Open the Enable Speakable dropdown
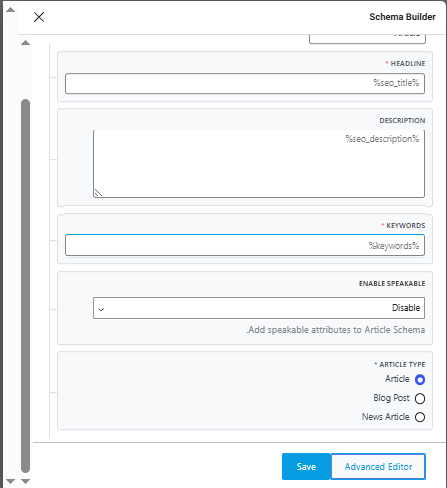Image resolution: width=447 pixels, height=488 pixels. click(x=259, y=308)
